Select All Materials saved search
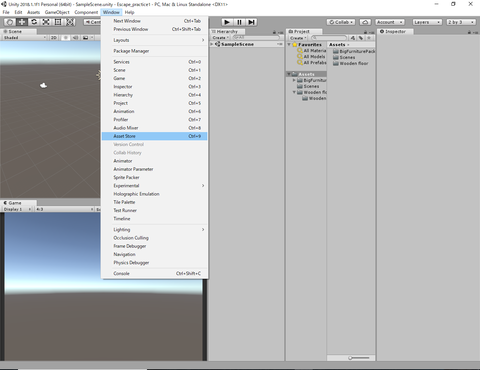 (x=311, y=51)
